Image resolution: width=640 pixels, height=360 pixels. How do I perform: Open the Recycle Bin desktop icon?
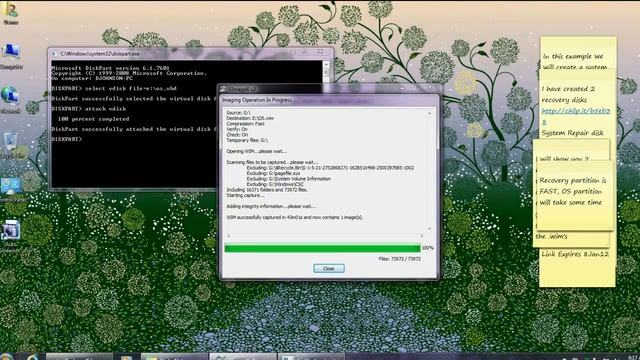[11, 144]
